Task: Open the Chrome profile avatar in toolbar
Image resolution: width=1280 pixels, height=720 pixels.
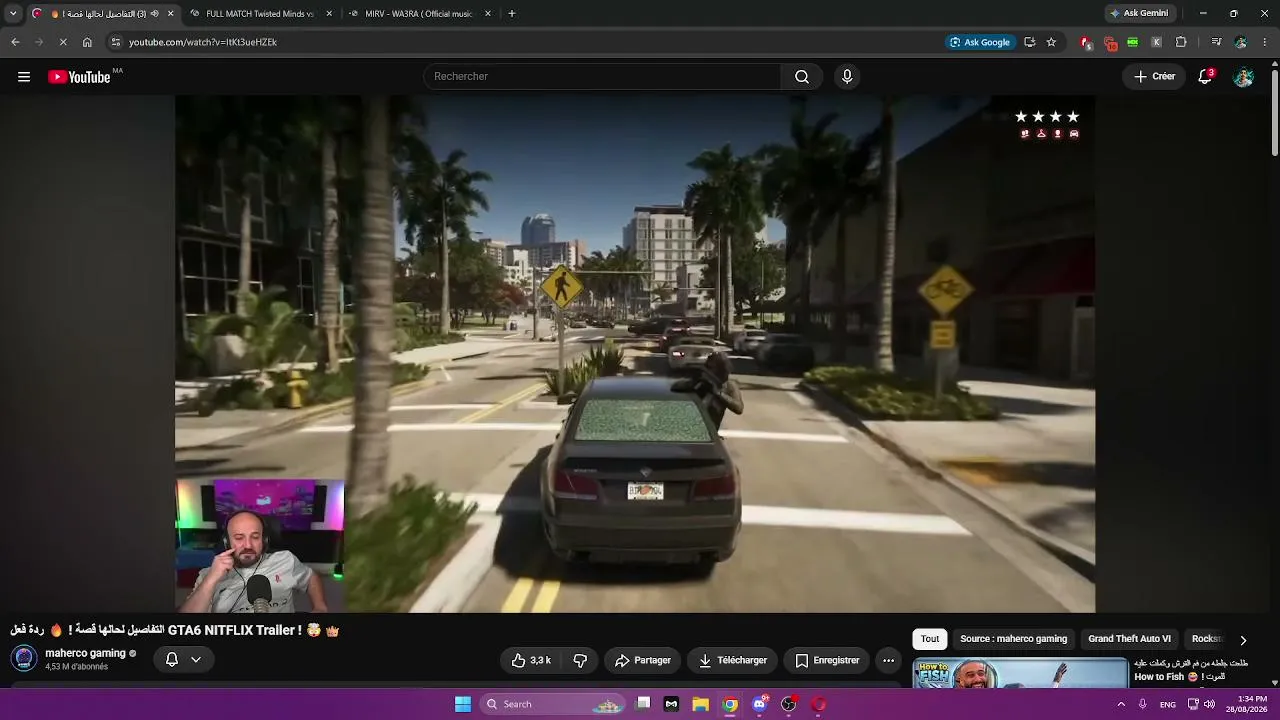Action: 1241,42
